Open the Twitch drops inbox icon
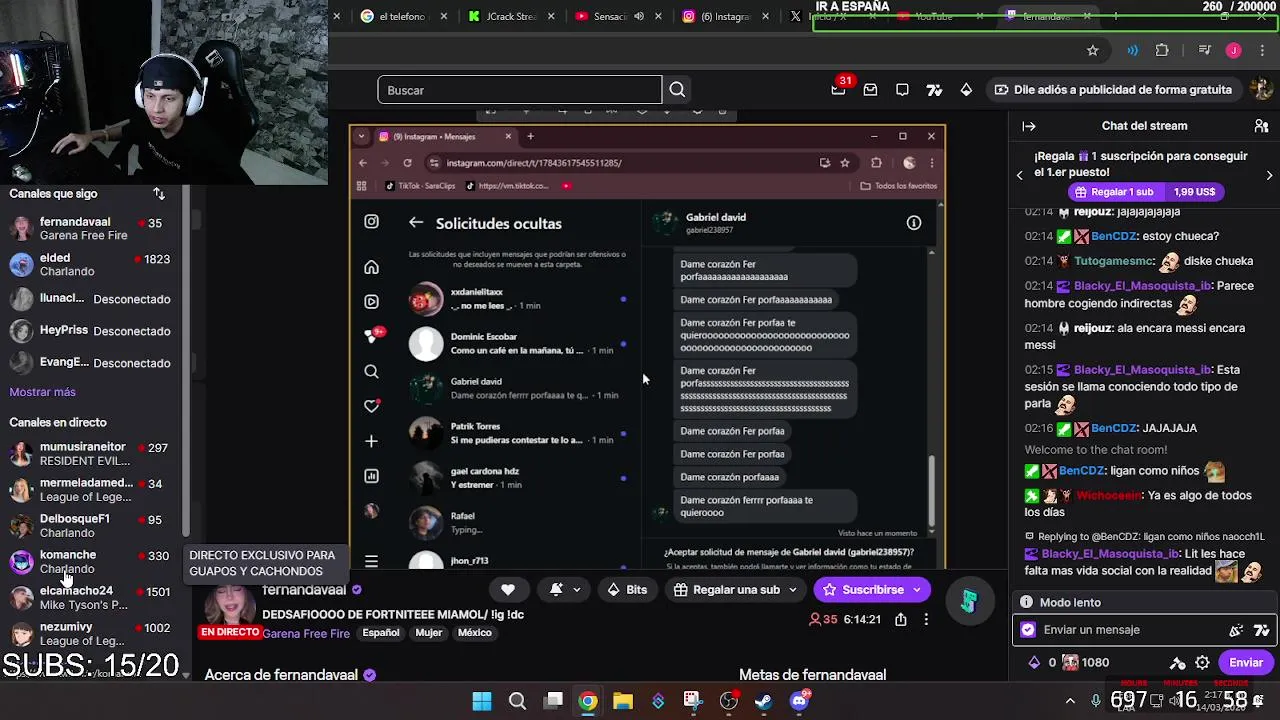This screenshot has width=1280, height=720. pos(870,90)
